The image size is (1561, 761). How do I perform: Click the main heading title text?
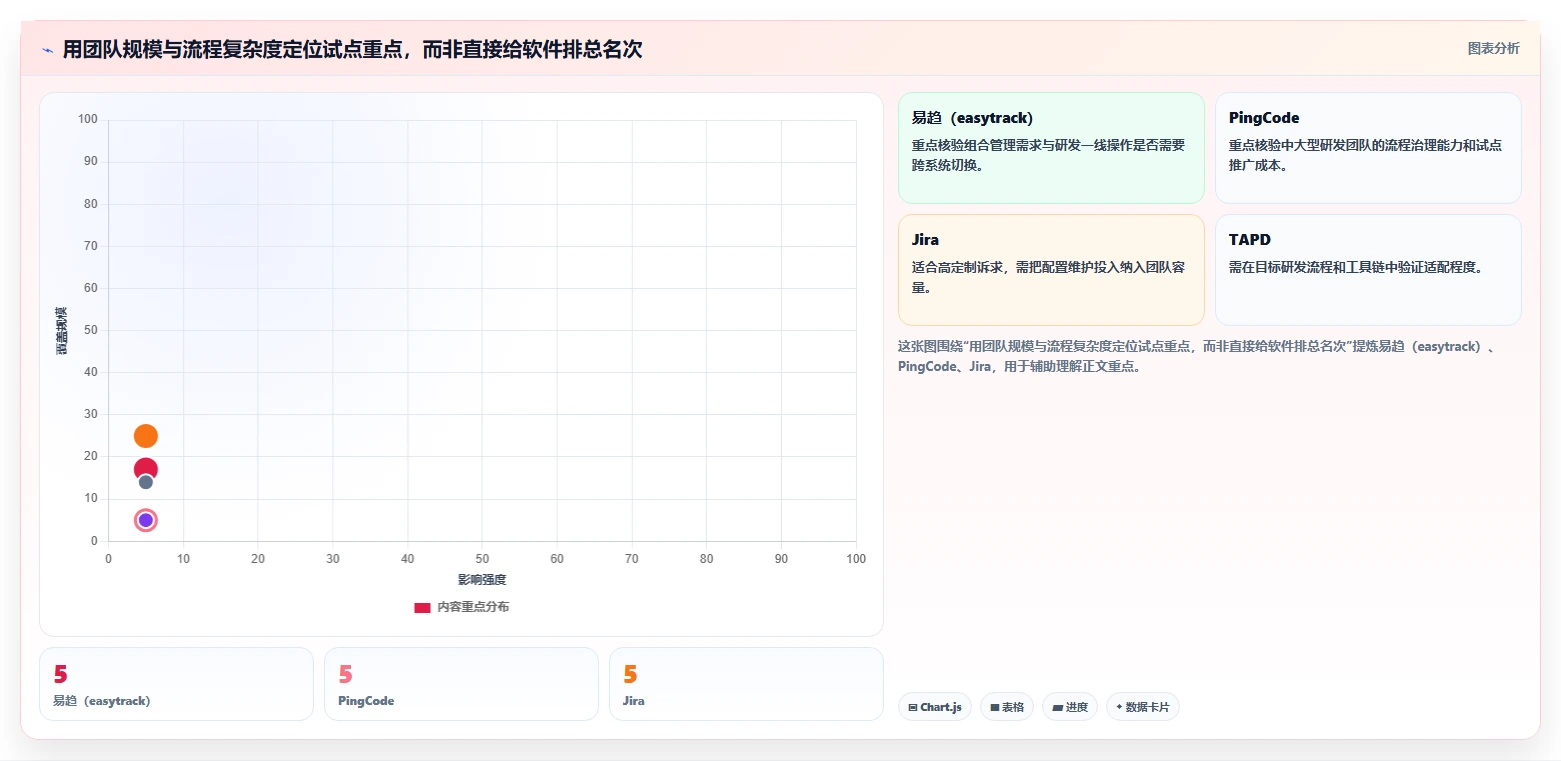coord(352,50)
